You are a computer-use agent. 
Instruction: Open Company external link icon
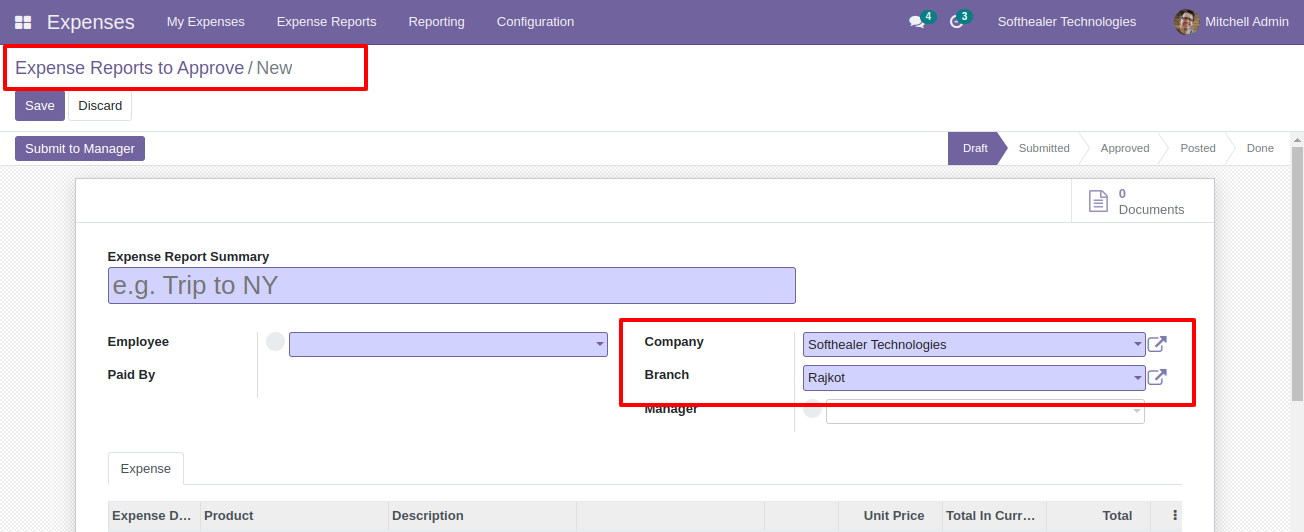tap(1157, 344)
